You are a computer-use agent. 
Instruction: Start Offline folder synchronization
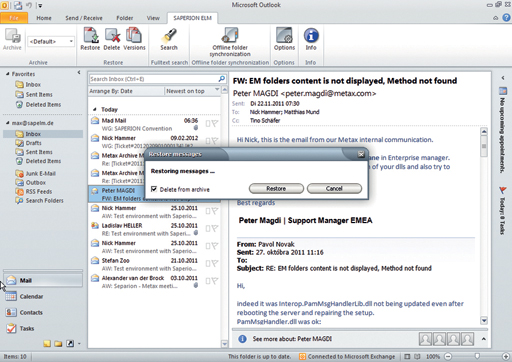pyautogui.click(x=230, y=42)
